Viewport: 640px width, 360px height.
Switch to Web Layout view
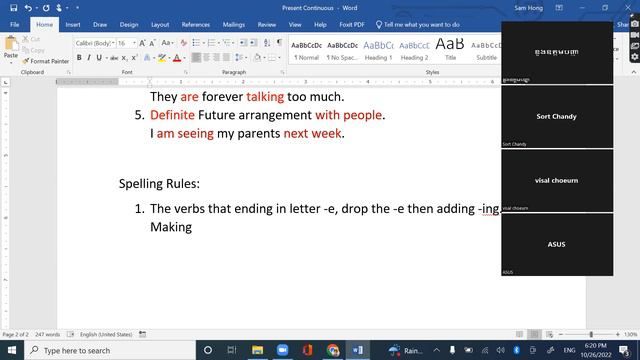coord(549,334)
